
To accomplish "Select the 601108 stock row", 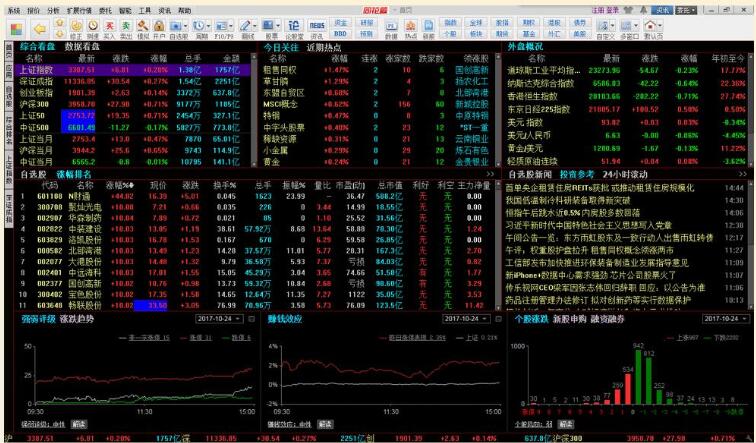I will pos(256,196).
